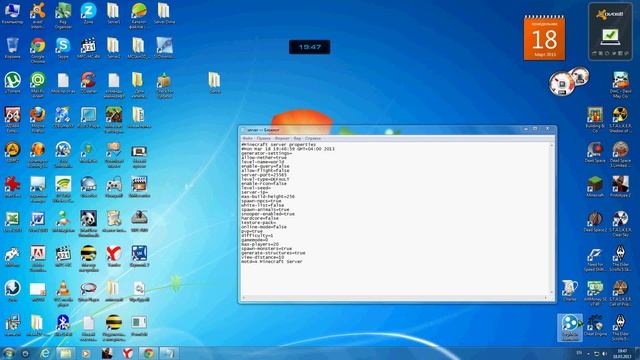Select the avast! desktop shortcut
The image size is (640, 360).
point(38,16)
